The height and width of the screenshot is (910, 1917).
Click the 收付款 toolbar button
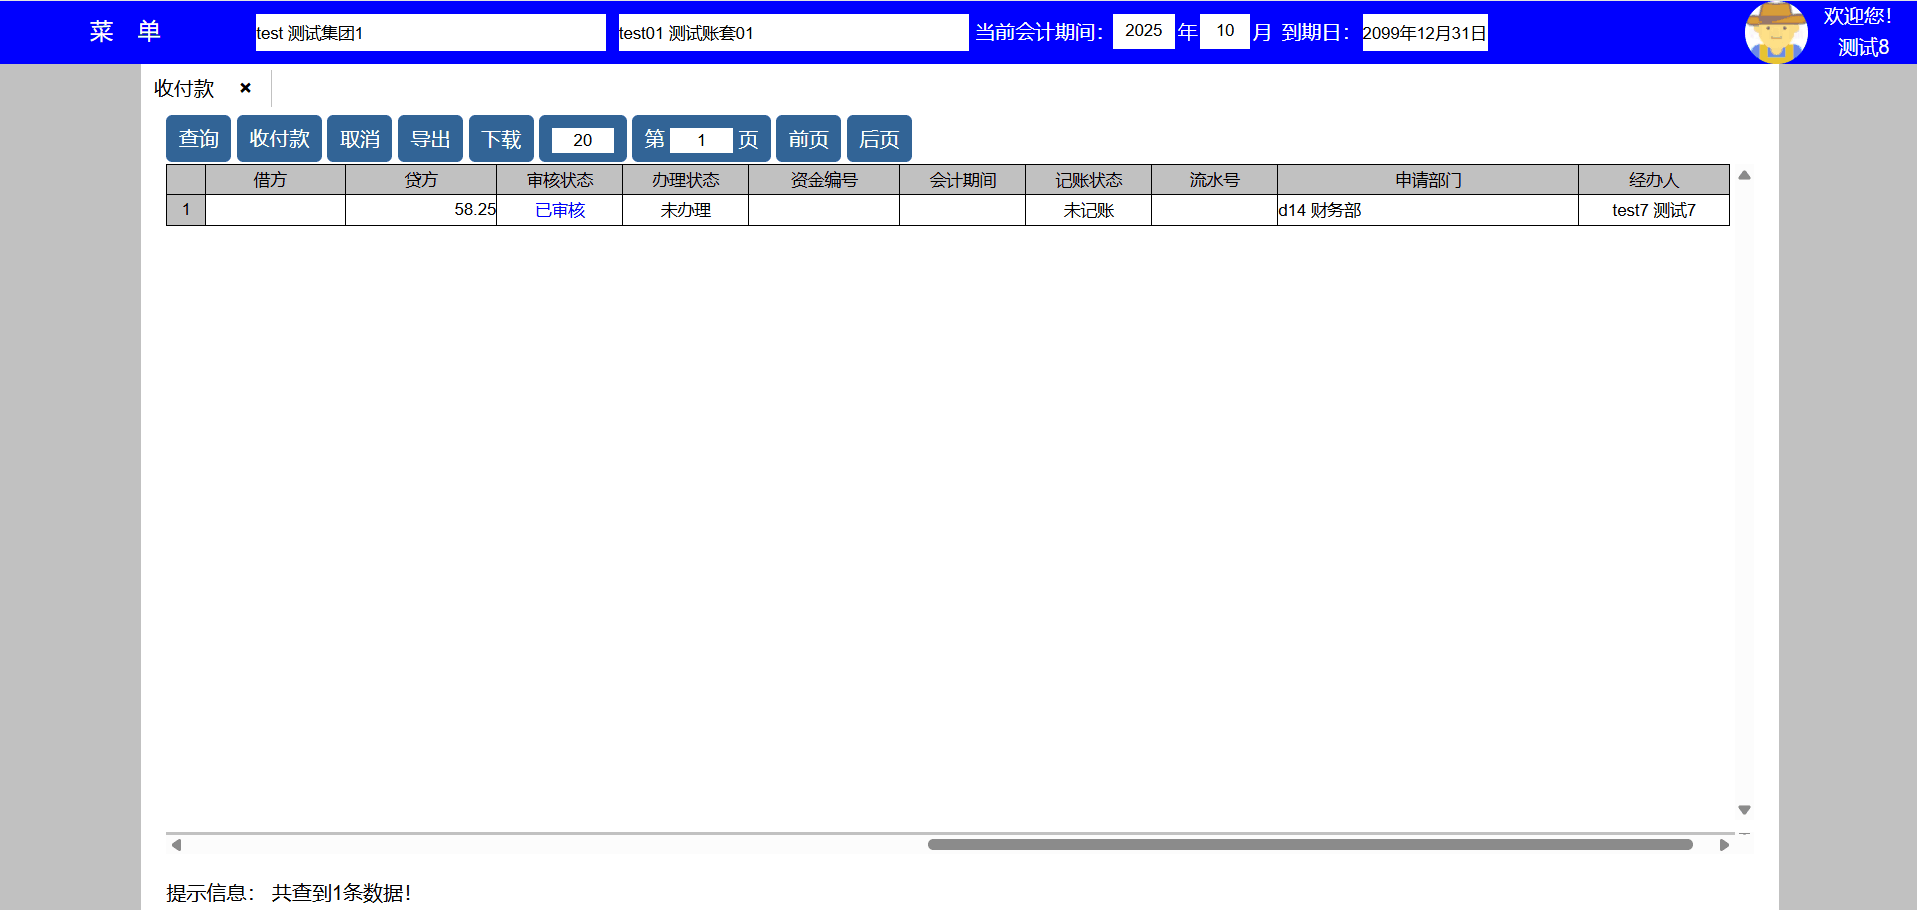279,139
